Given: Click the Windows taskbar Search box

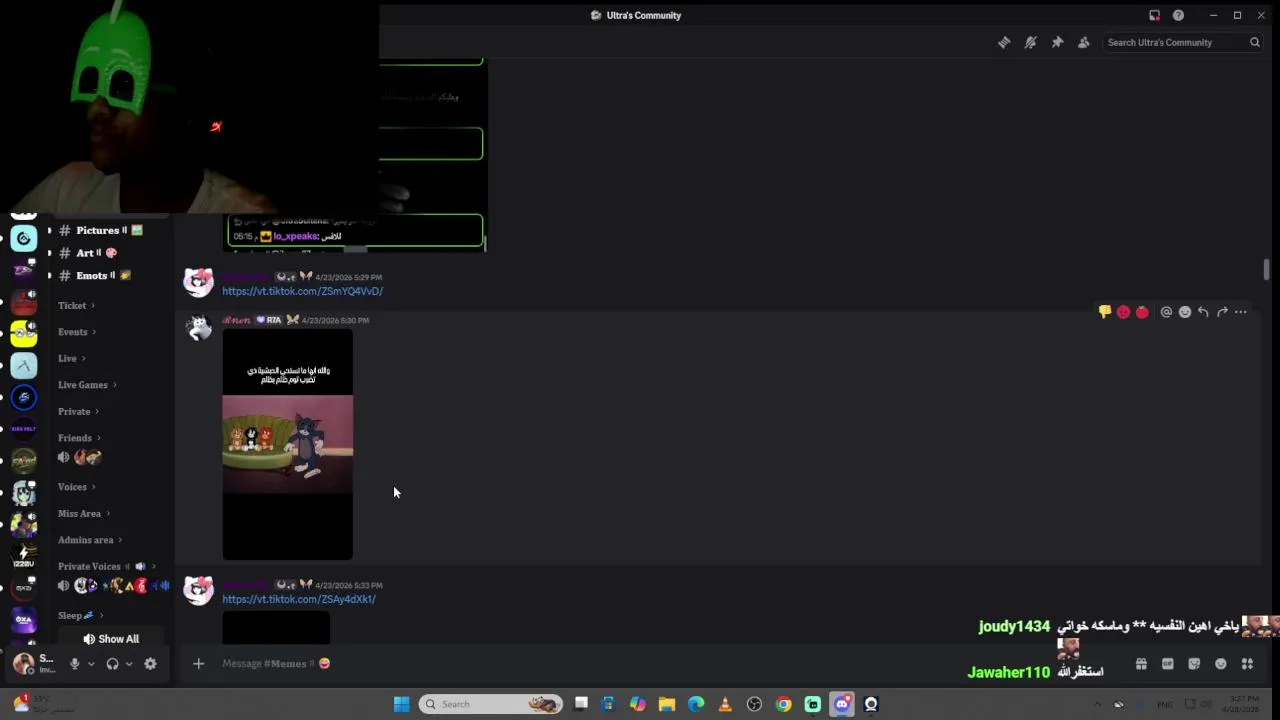Looking at the screenshot, I should (490, 704).
